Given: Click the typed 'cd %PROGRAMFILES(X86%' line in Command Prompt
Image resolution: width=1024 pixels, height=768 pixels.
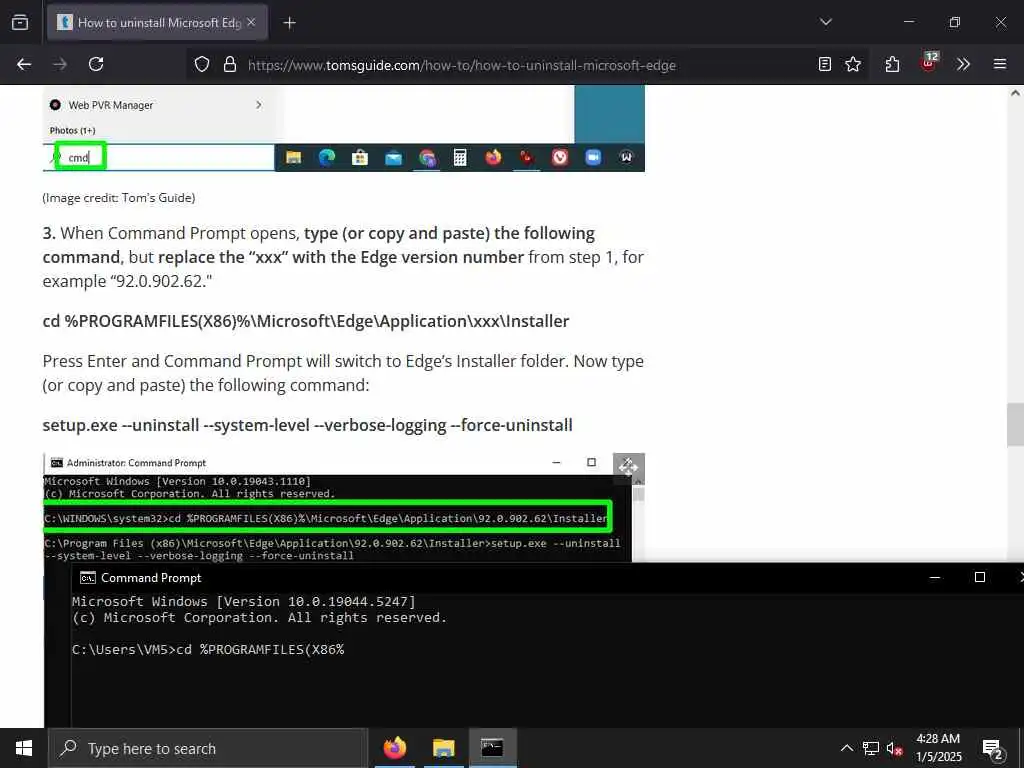Looking at the screenshot, I should click(x=208, y=649).
